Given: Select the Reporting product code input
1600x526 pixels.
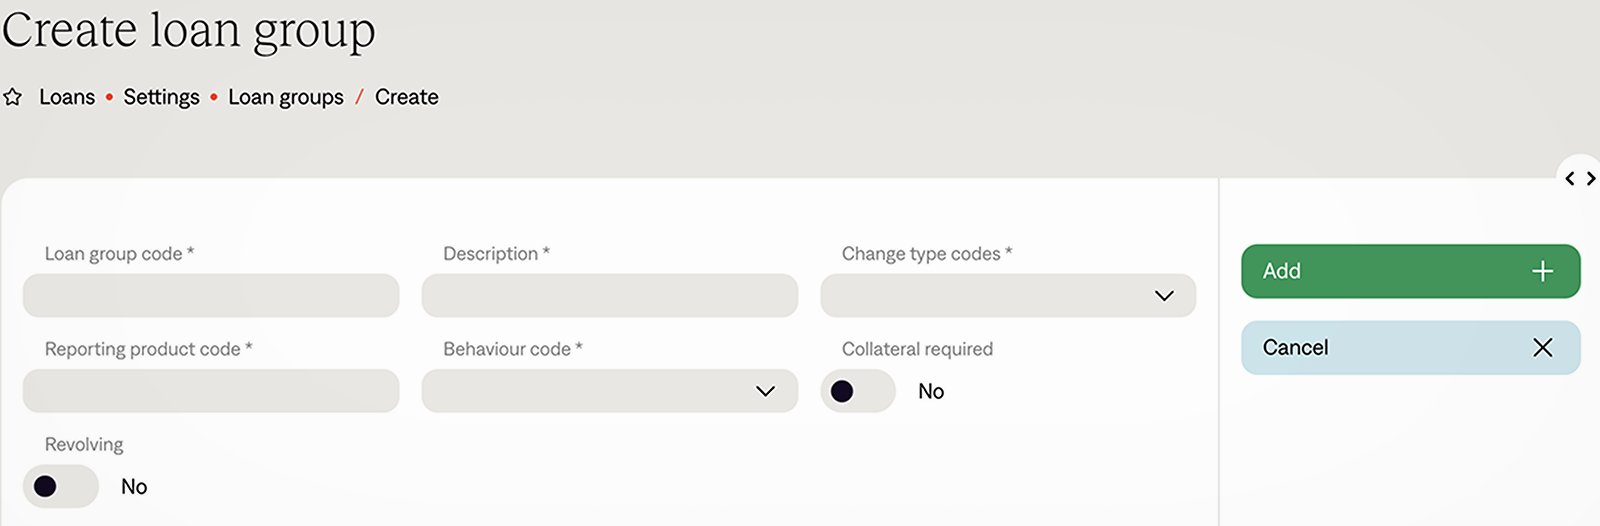Looking at the screenshot, I should (211, 391).
